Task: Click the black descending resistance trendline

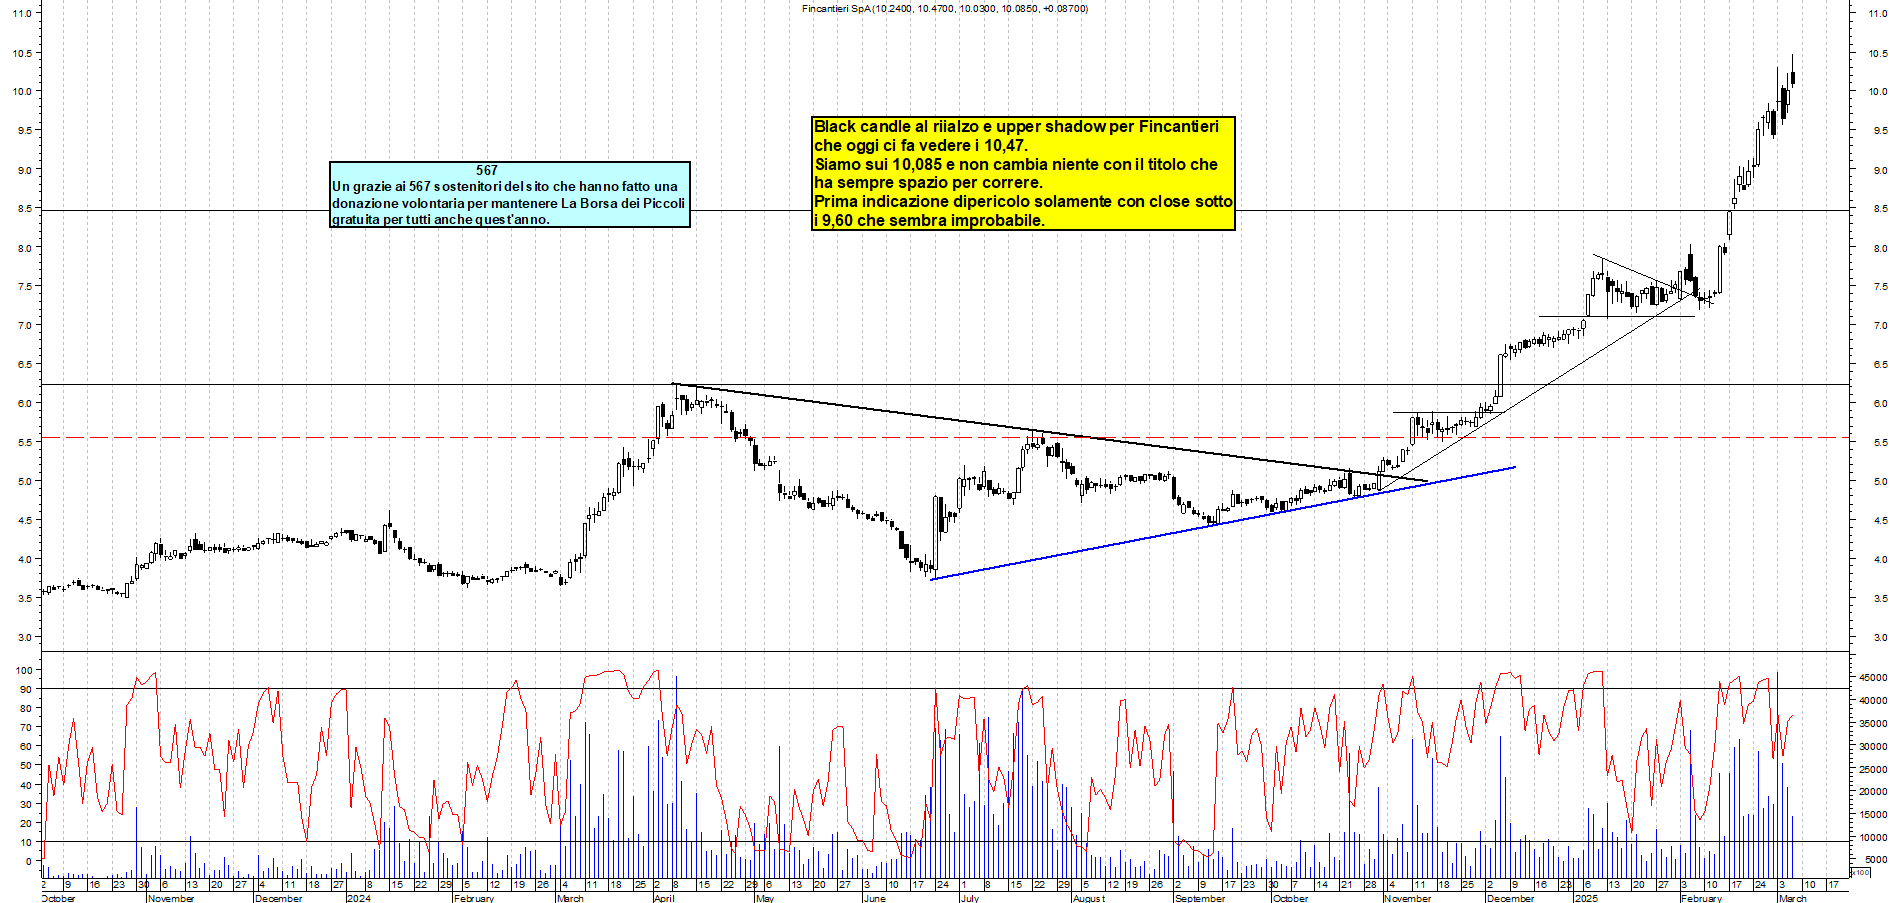Action: pos(1050,433)
